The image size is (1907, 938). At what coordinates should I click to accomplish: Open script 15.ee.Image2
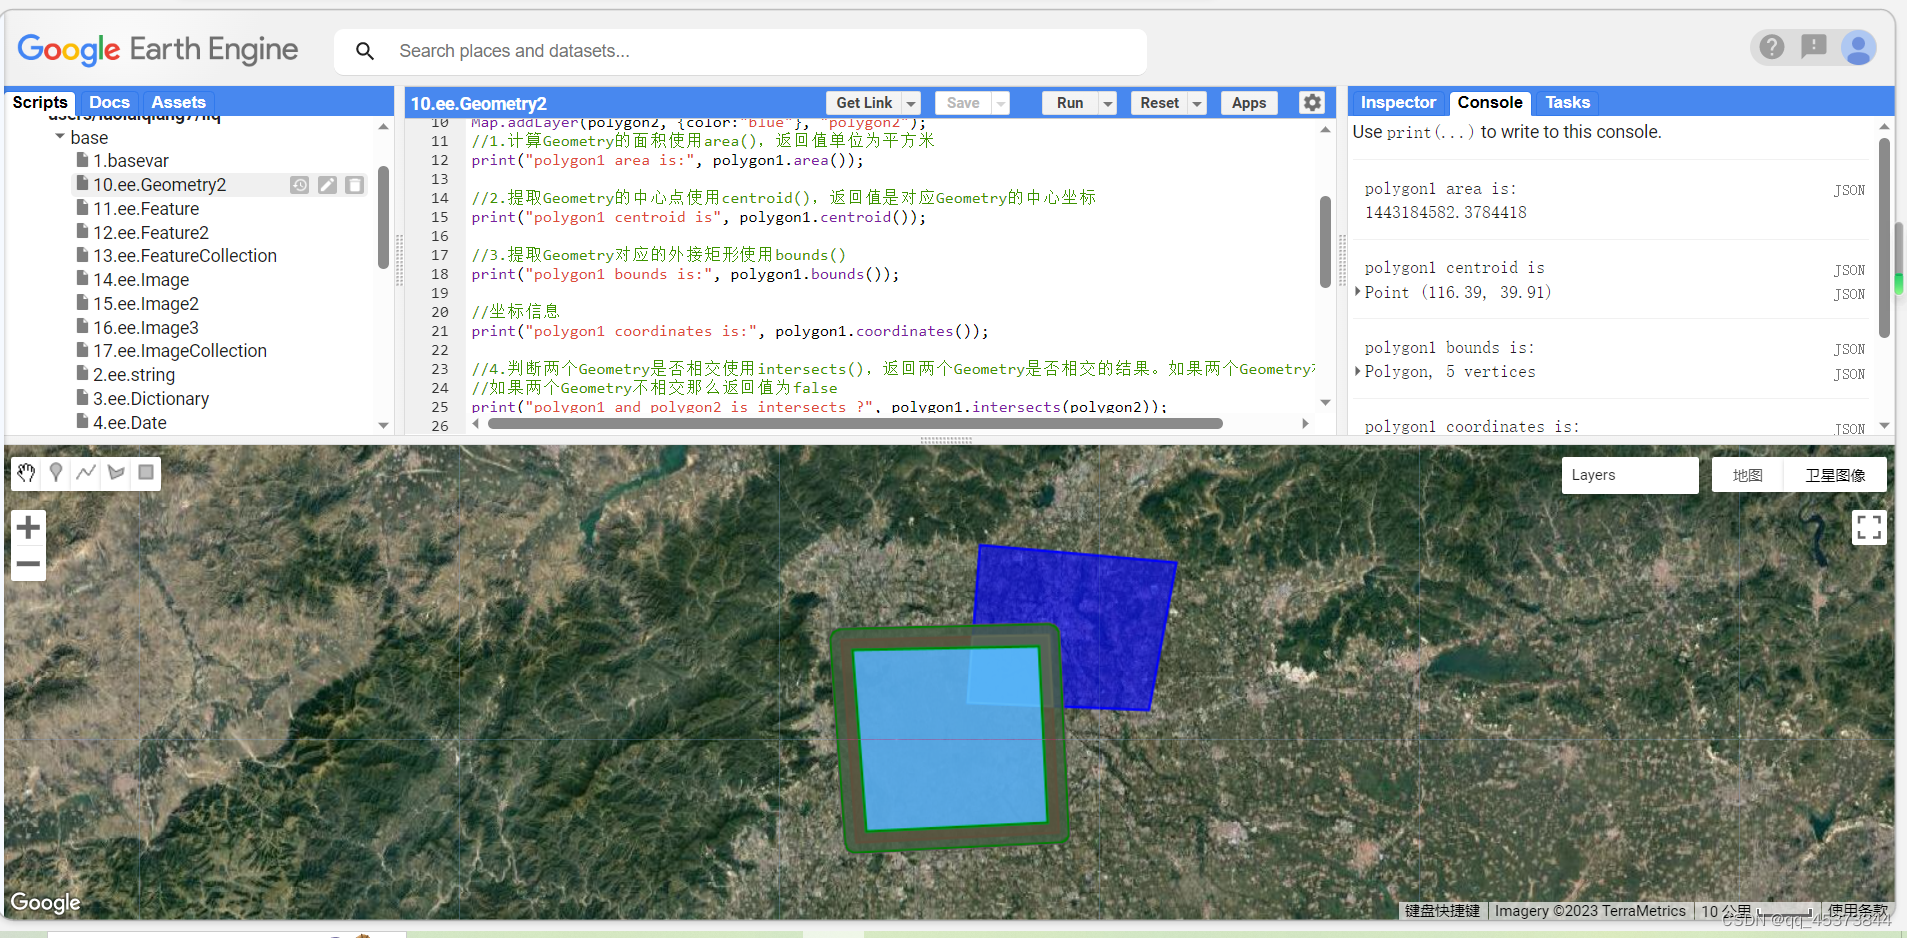[x=146, y=304]
